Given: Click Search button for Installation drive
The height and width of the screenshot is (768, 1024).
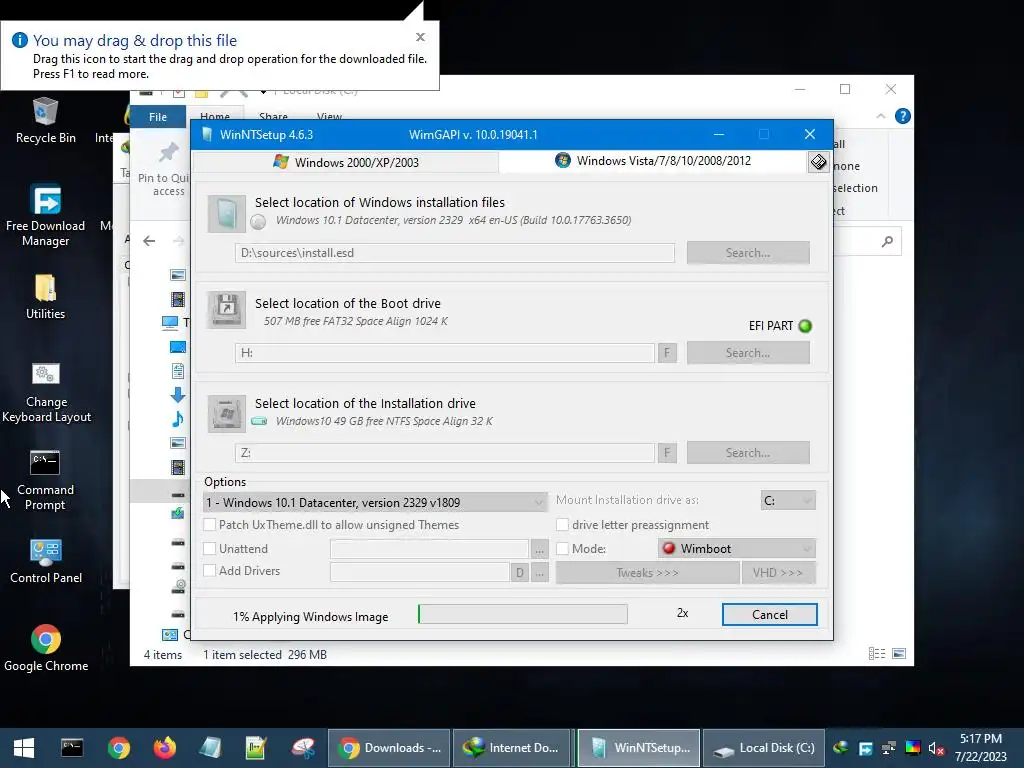Looking at the screenshot, I should click(x=748, y=453).
